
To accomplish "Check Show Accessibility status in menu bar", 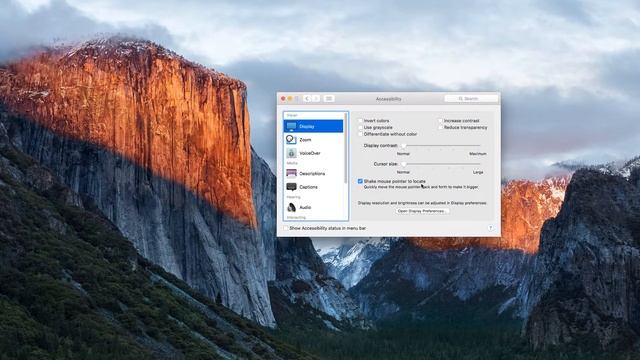I will click(x=286, y=228).
